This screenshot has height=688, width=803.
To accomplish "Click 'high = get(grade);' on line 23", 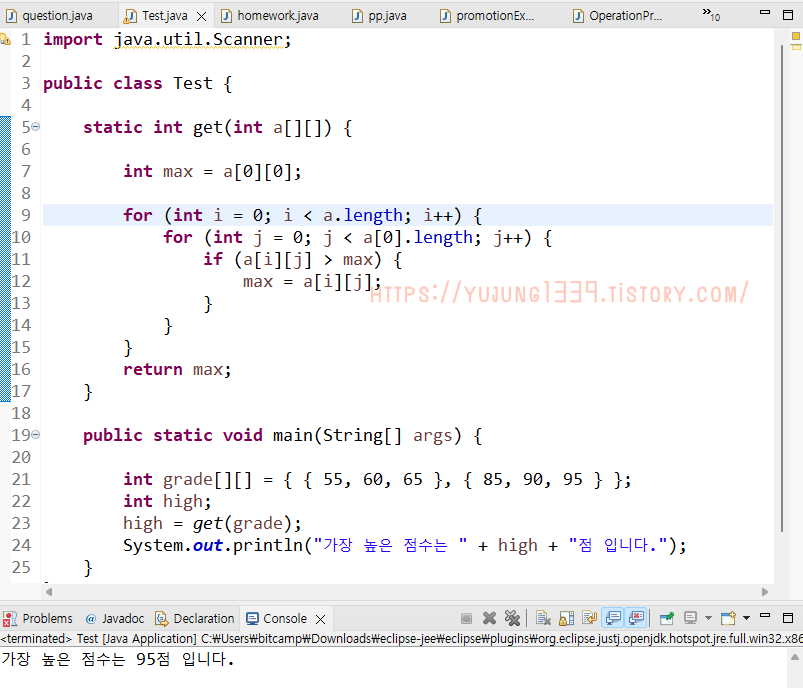I will point(212,524).
